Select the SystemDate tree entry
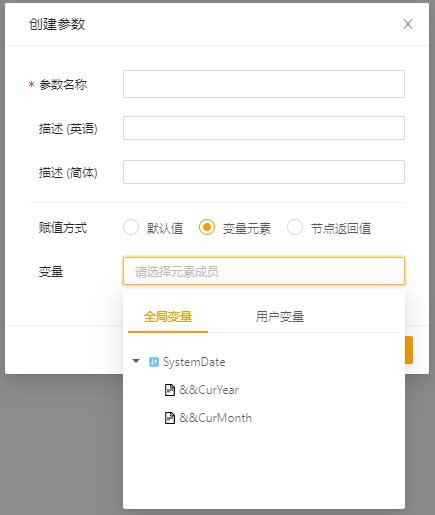Image resolution: width=435 pixels, height=515 pixels. [x=194, y=362]
